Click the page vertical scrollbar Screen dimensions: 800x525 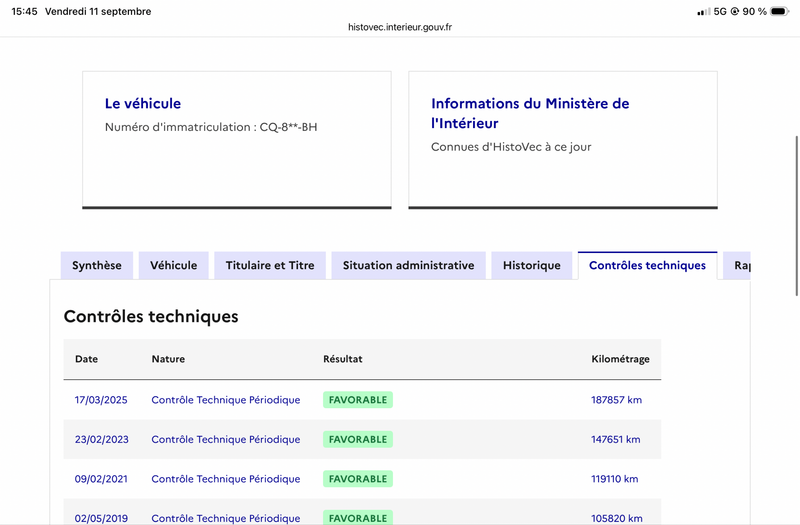click(x=796, y=216)
